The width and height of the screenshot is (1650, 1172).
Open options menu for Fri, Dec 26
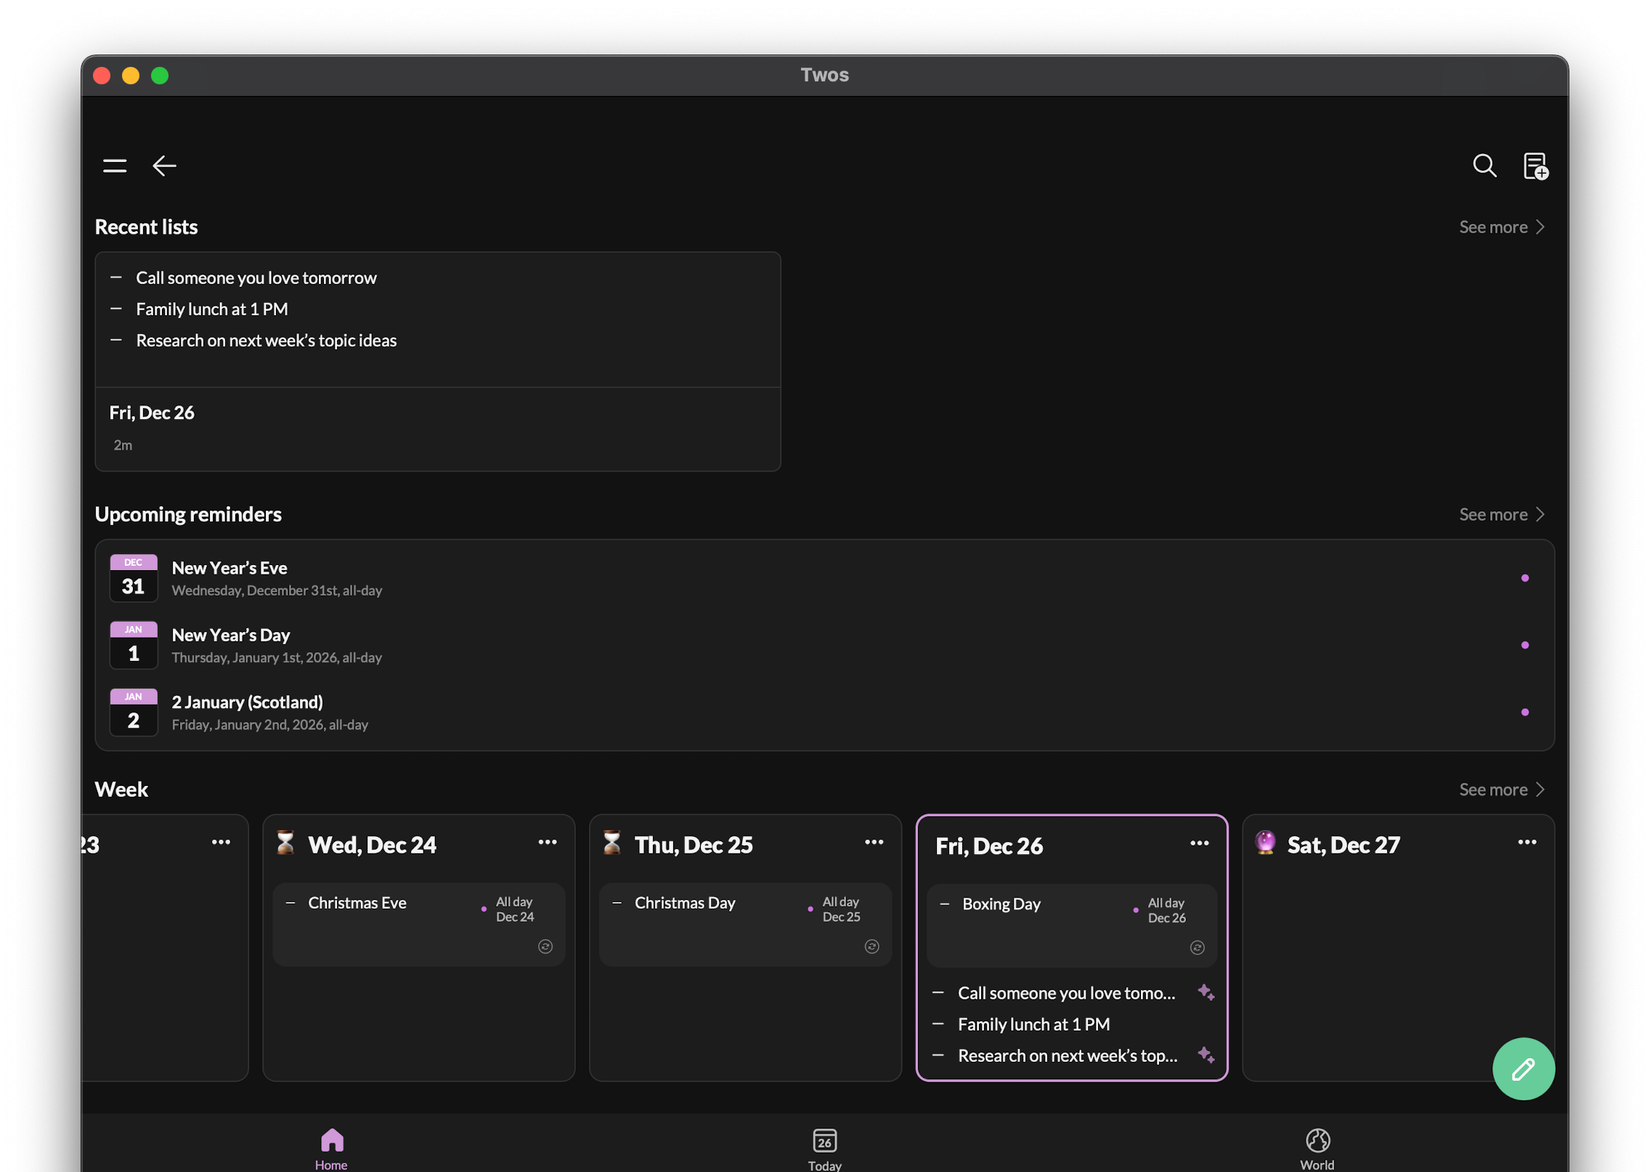(x=1199, y=843)
